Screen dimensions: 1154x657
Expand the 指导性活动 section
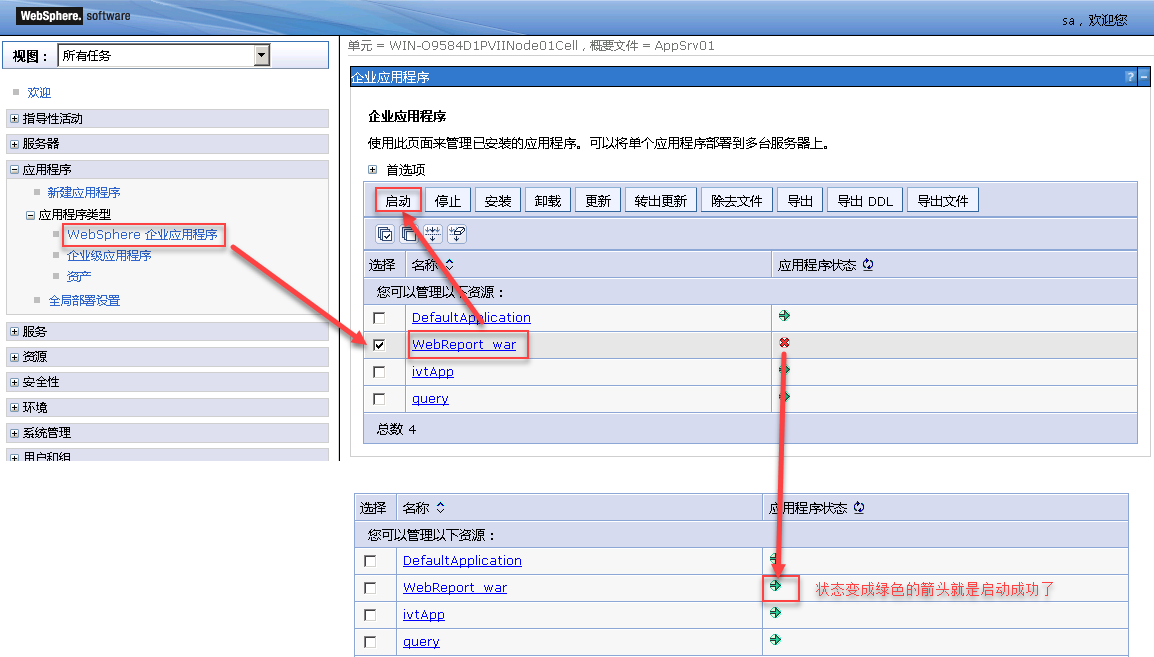(14, 118)
